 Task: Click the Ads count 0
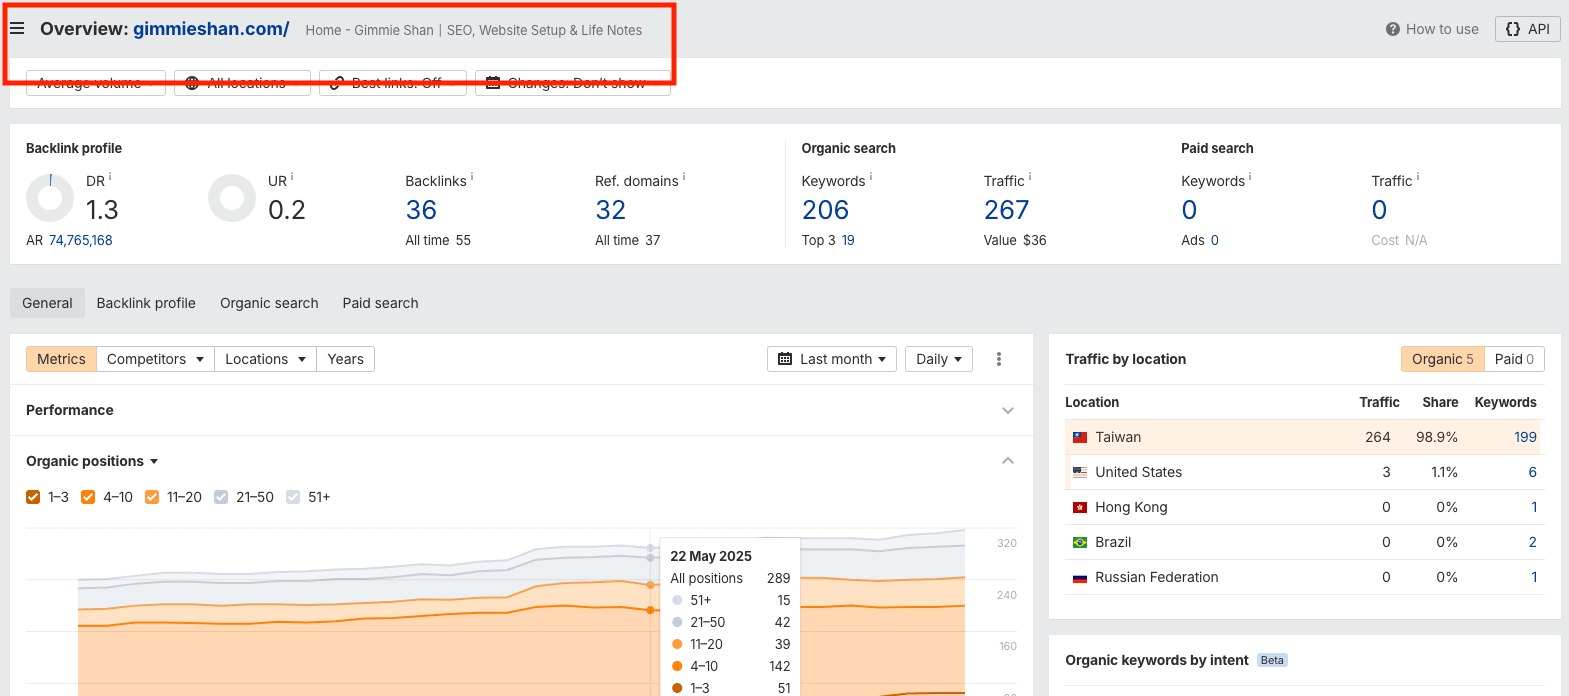(x=1214, y=240)
